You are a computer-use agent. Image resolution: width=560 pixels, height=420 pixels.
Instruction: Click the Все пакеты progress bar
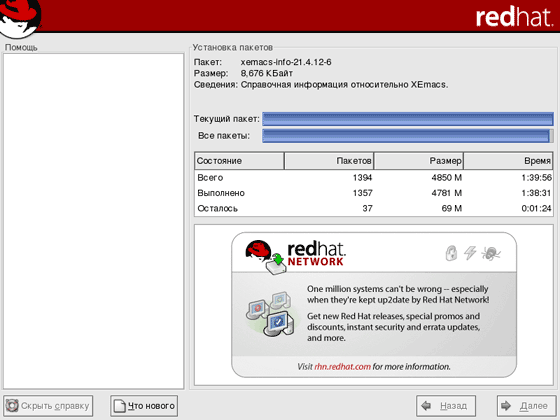[408, 136]
